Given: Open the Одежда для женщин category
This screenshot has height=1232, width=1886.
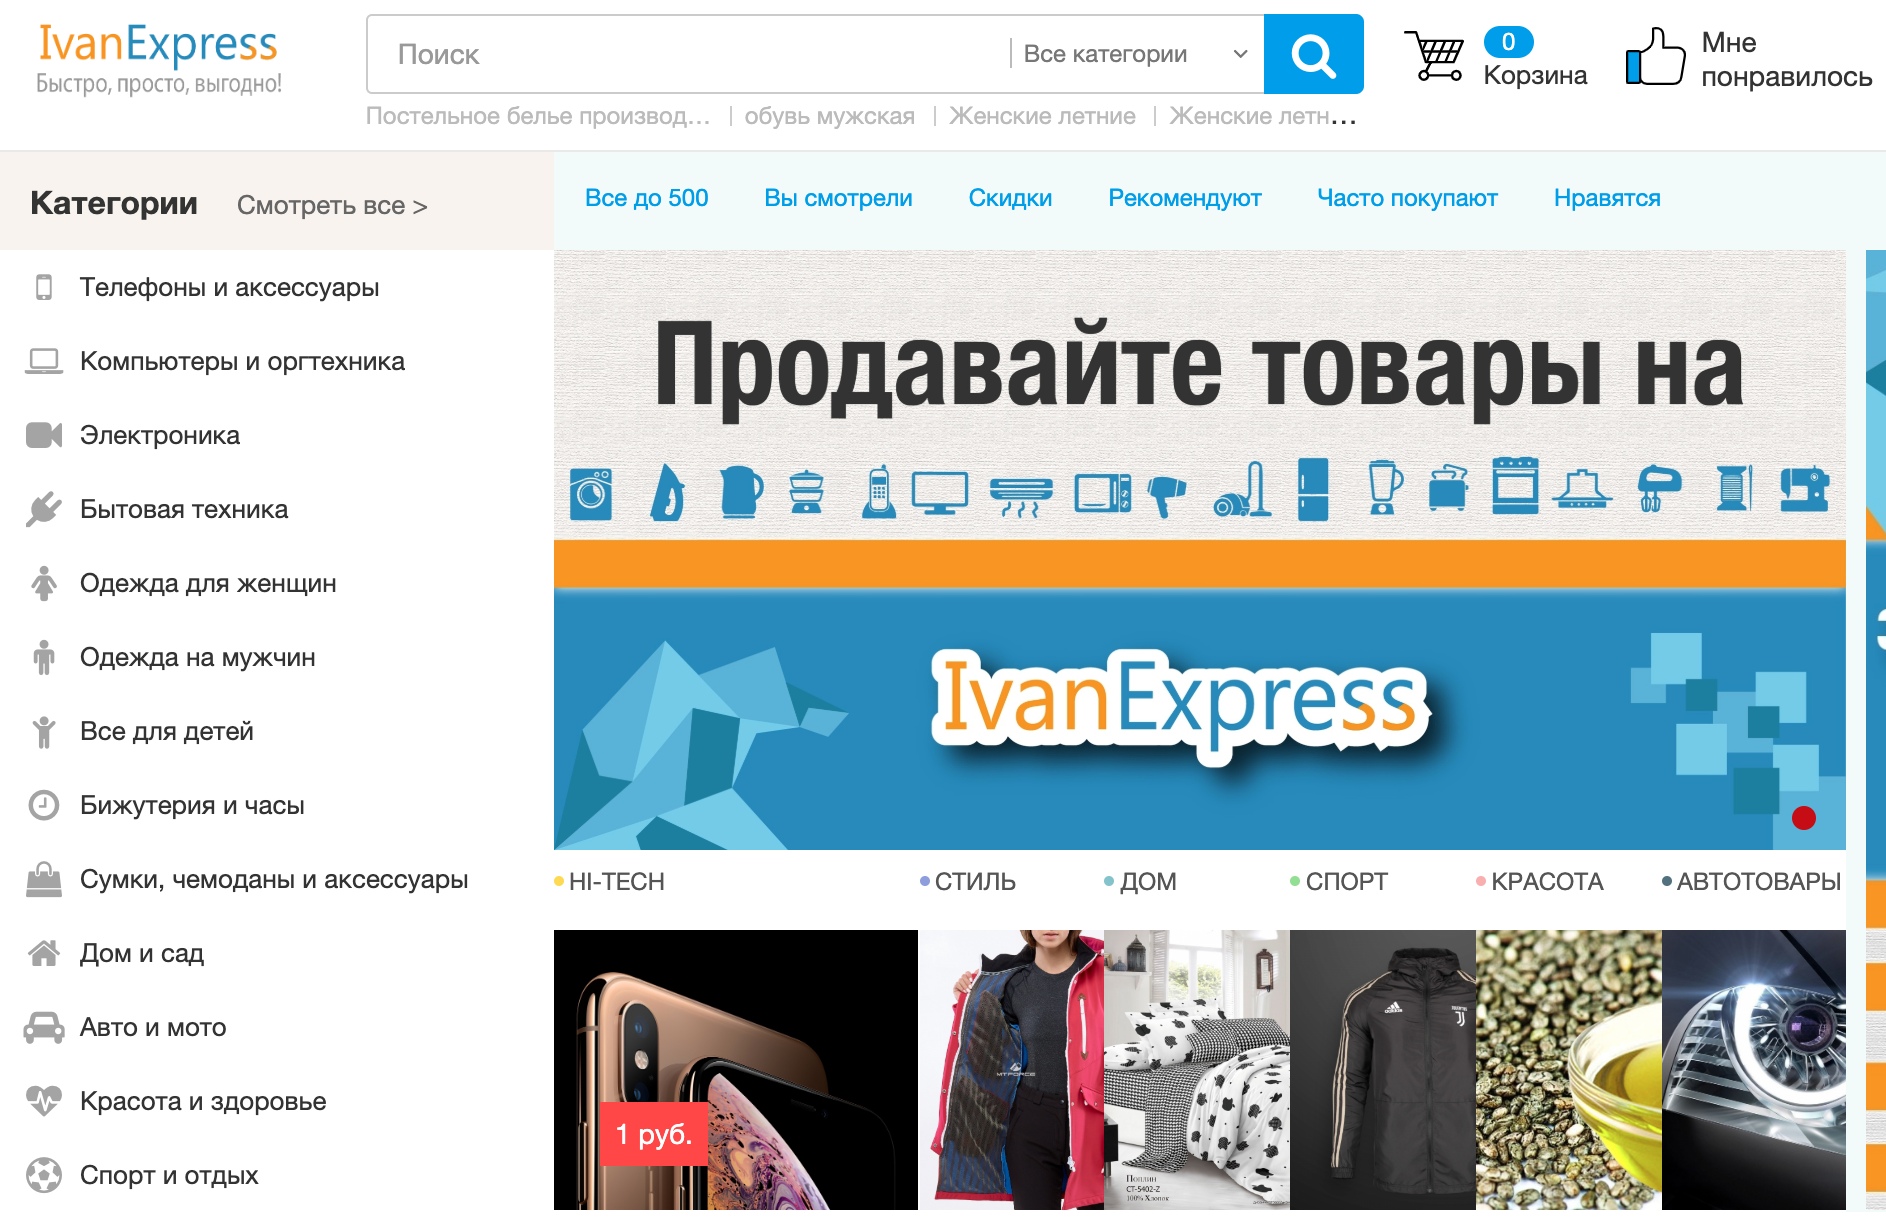Looking at the screenshot, I should click(x=208, y=583).
